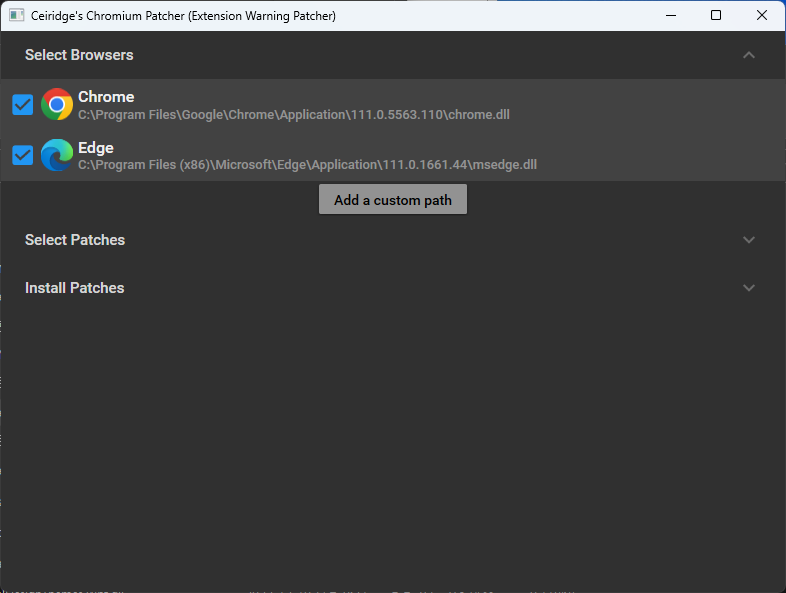Expand the Select Patches section chevron
The width and height of the screenshot is (786, 593).
tap(748, 240)
